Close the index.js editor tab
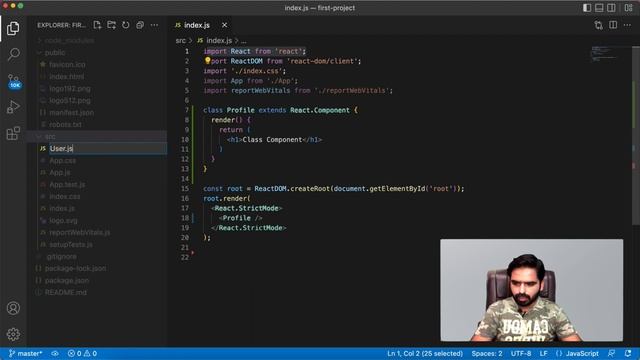This screenshot has height=360, width=640. pos(224,25)
